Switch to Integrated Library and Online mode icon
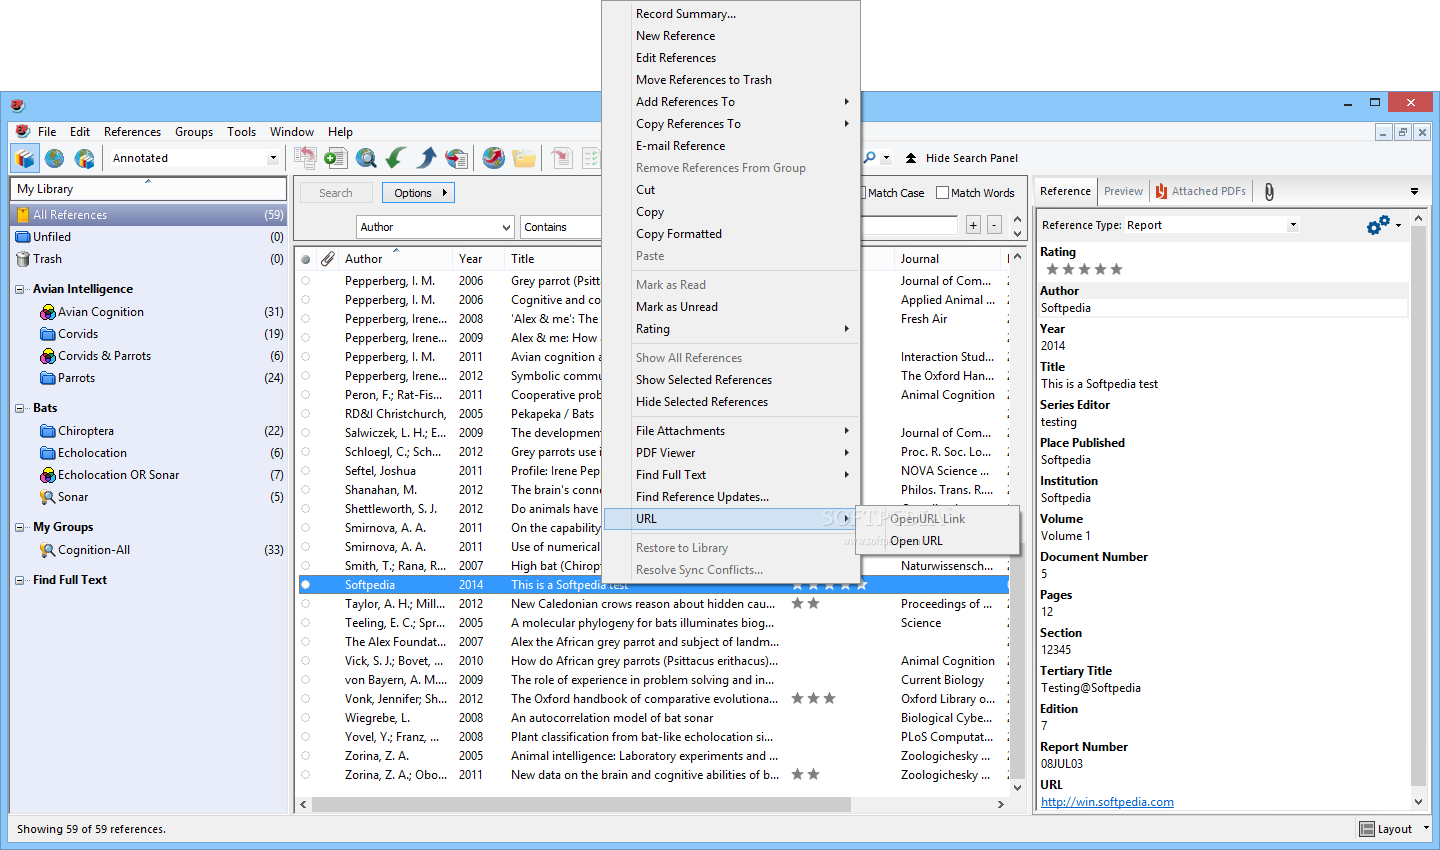The width and height of the screenshot is (1440, 850). click(85, 158)
